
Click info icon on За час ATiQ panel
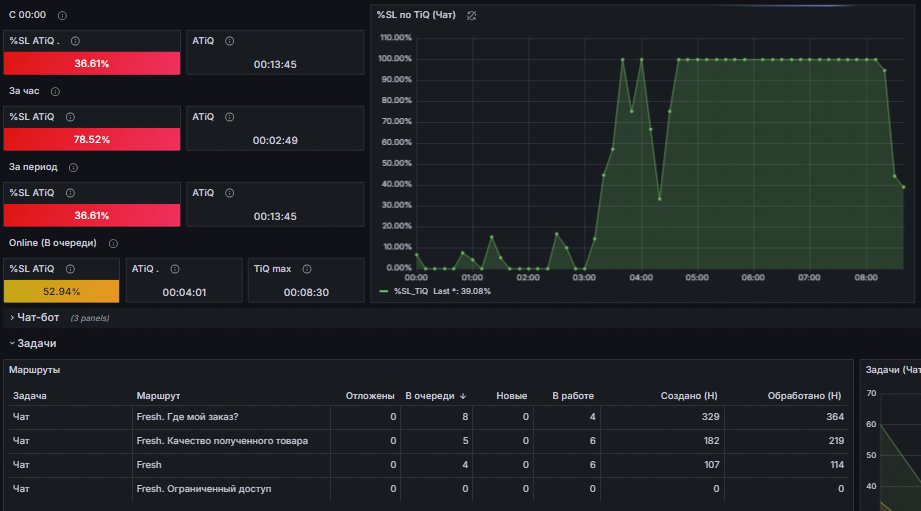pos(230,117)
